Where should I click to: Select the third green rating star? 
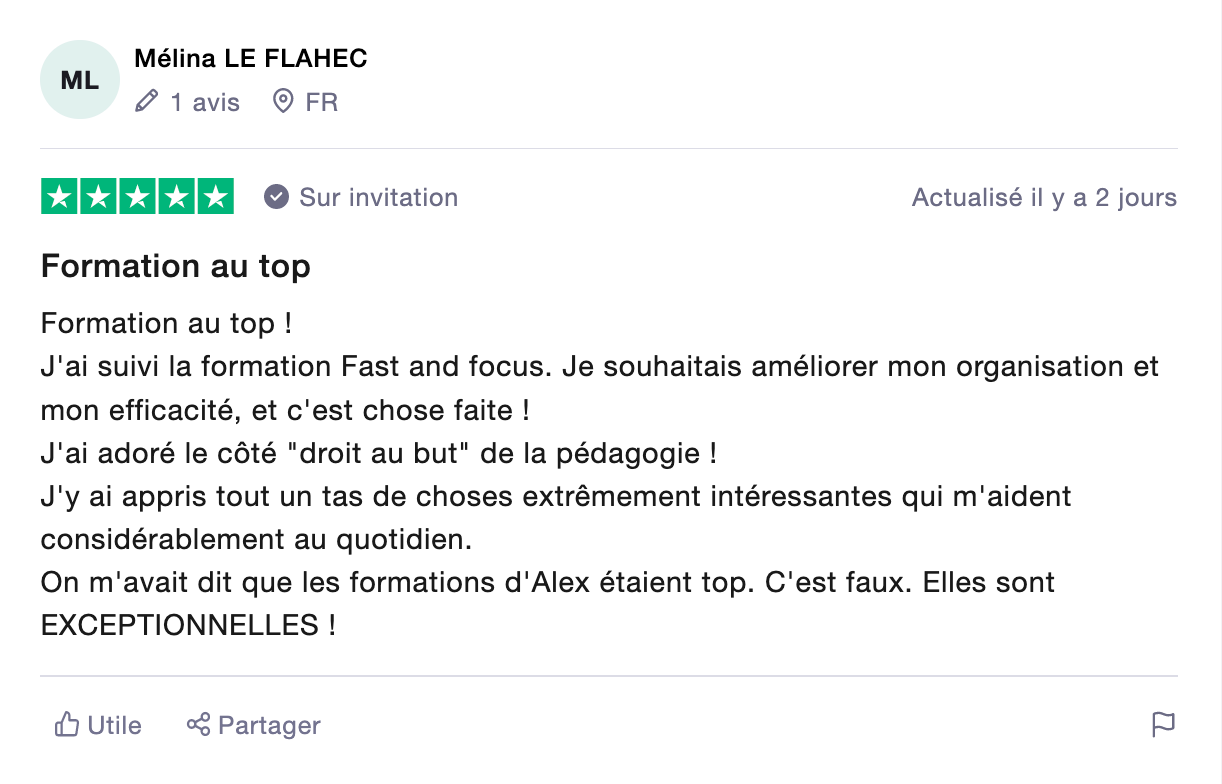pyautogui.click(x=138, y=197)
